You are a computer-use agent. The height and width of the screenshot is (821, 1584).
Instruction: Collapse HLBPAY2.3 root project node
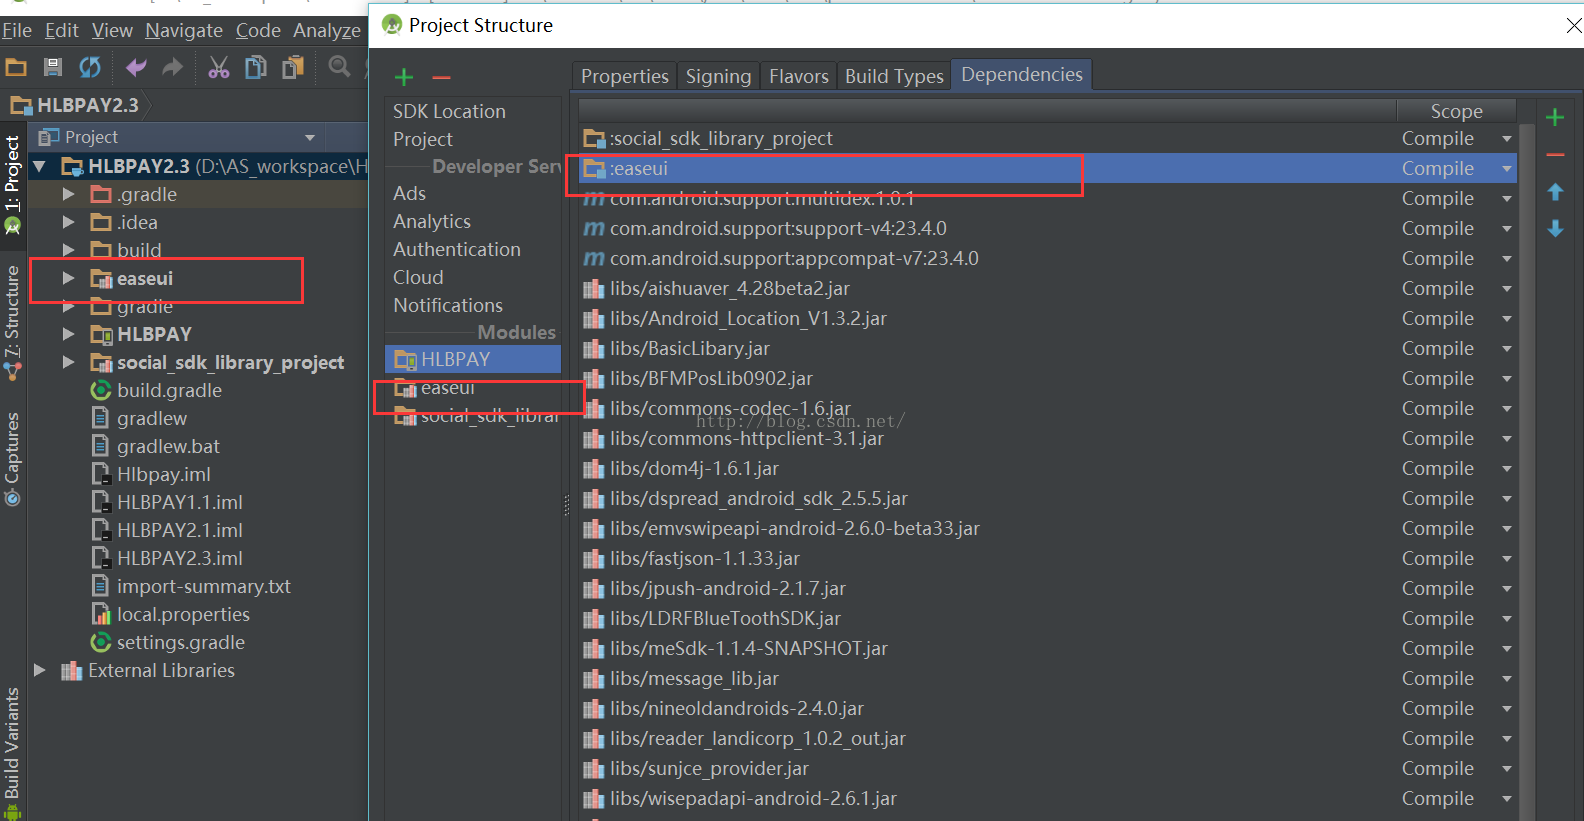(40, 166)
